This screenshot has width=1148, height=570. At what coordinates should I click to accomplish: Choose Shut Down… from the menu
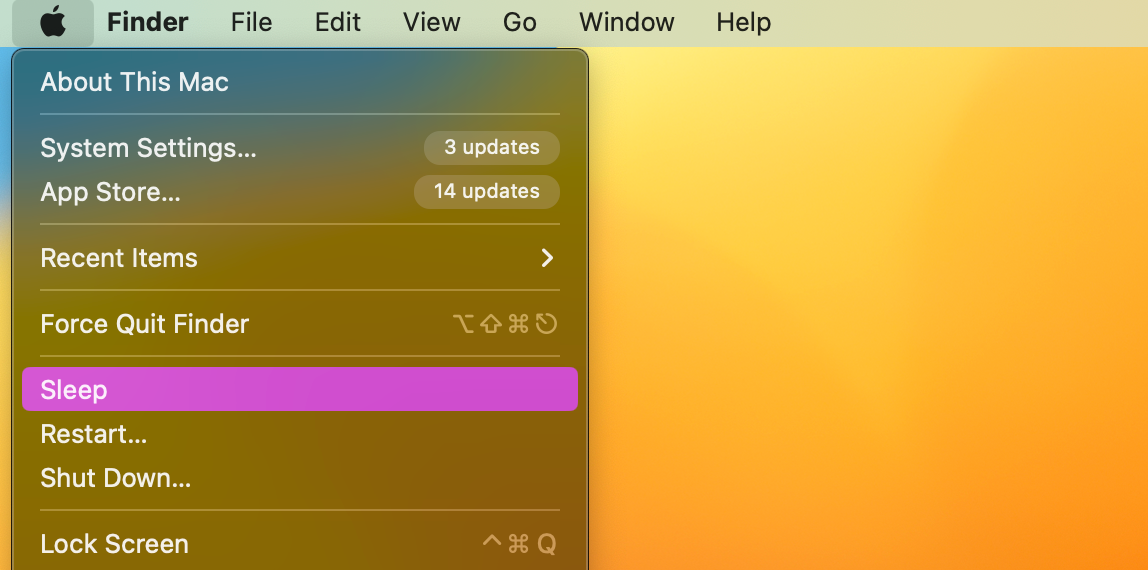point(300,478)
